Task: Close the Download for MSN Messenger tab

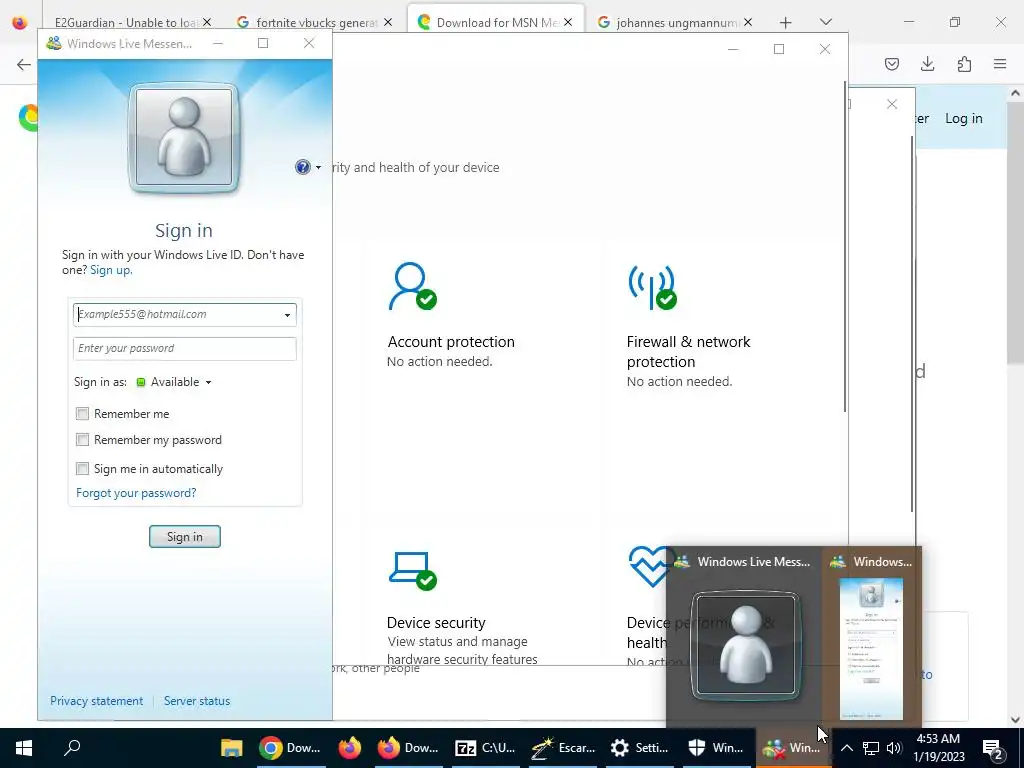Action: 568,22
